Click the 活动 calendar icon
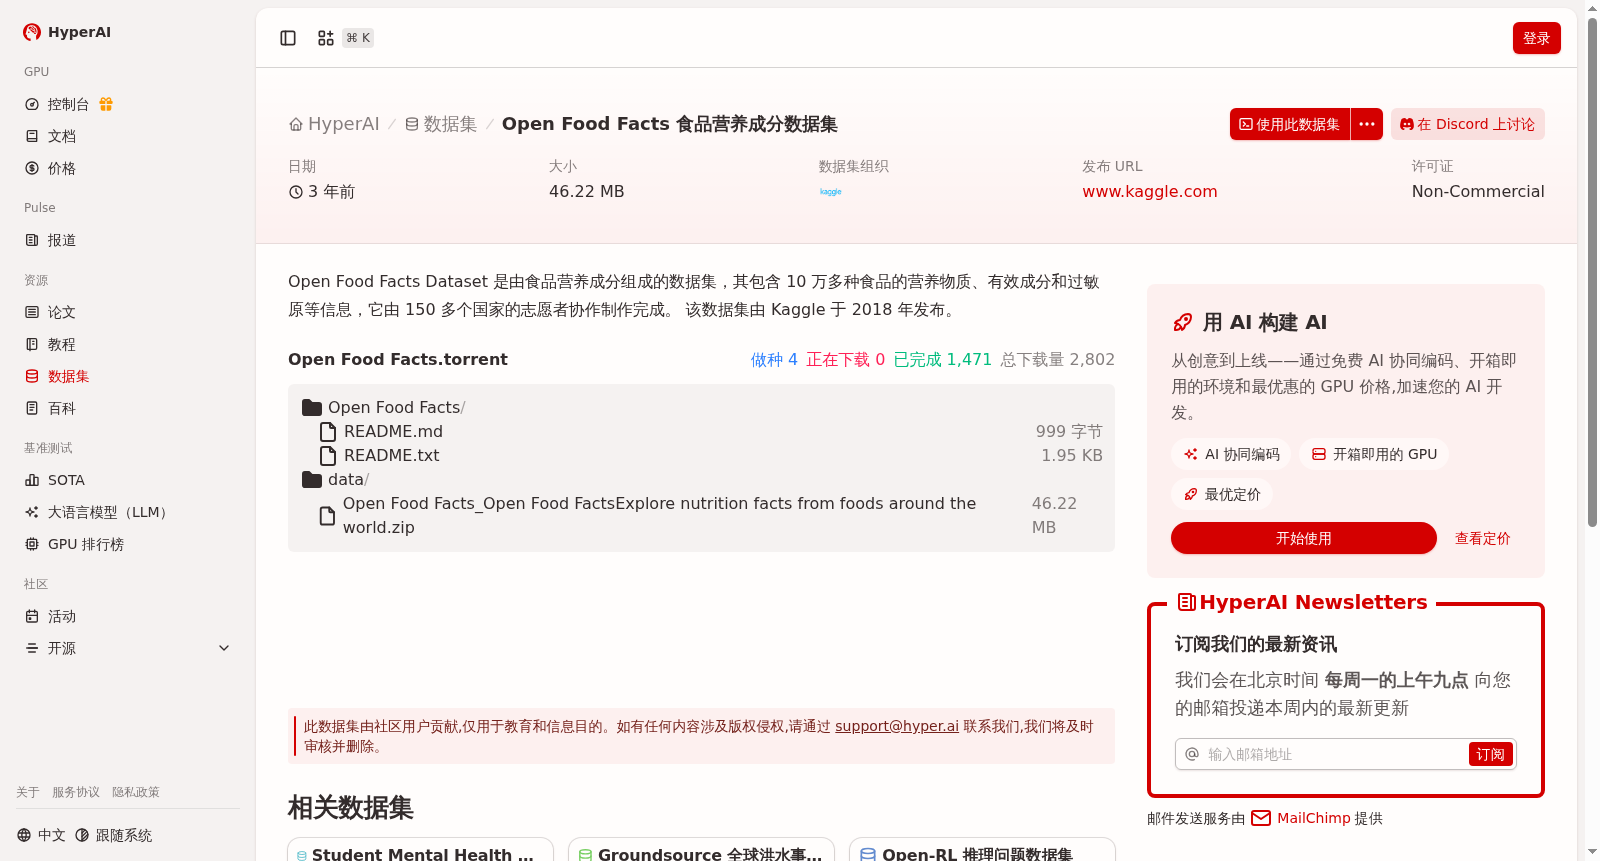1600x861 pixels. [x=32, y=616]
